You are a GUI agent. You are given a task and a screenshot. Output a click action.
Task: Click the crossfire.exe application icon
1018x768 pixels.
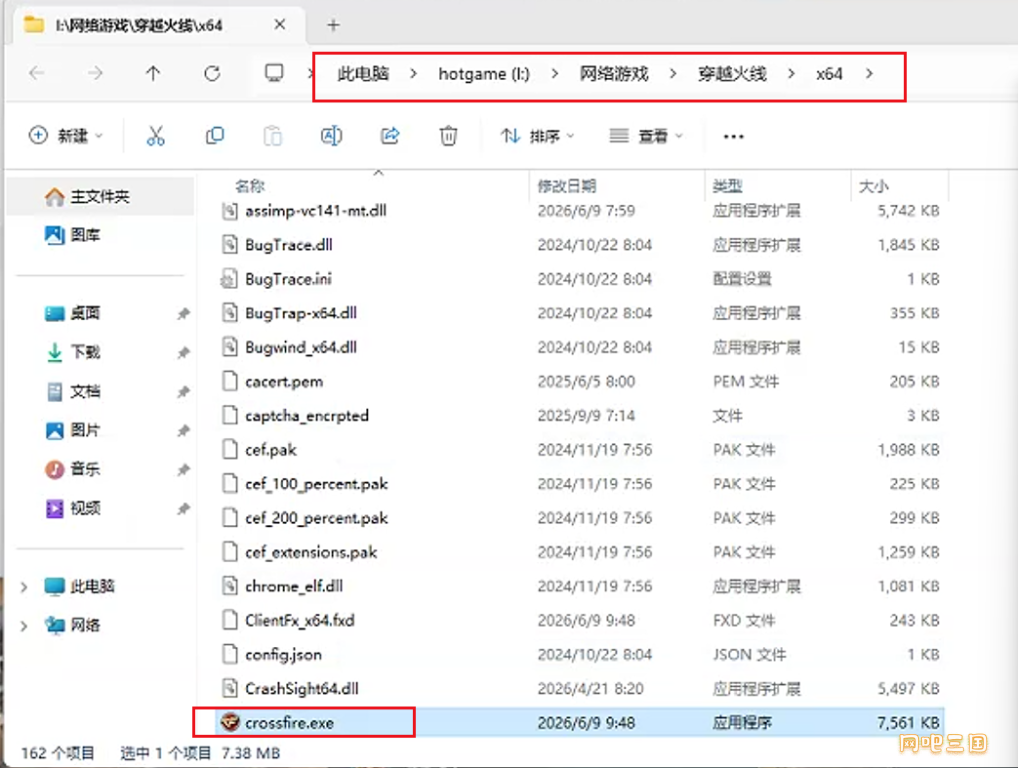[230, 722]
